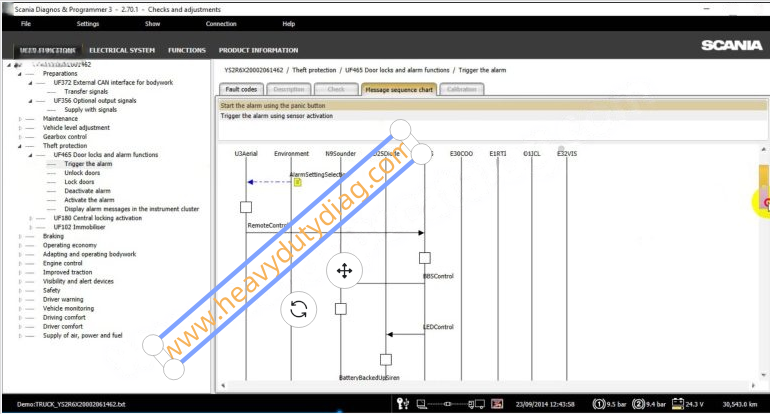
Task: Select Unlock doors in the tree
Action: pos(82,173)
